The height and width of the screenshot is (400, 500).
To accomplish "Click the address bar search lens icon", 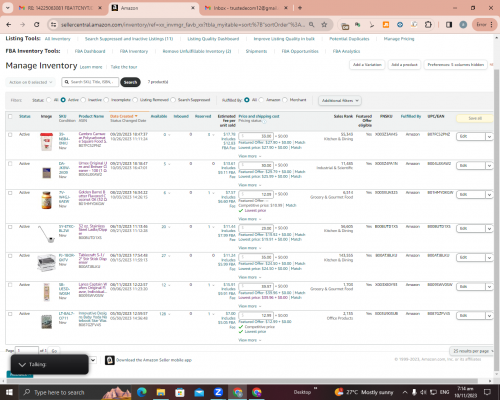I will tap(311, 25).
